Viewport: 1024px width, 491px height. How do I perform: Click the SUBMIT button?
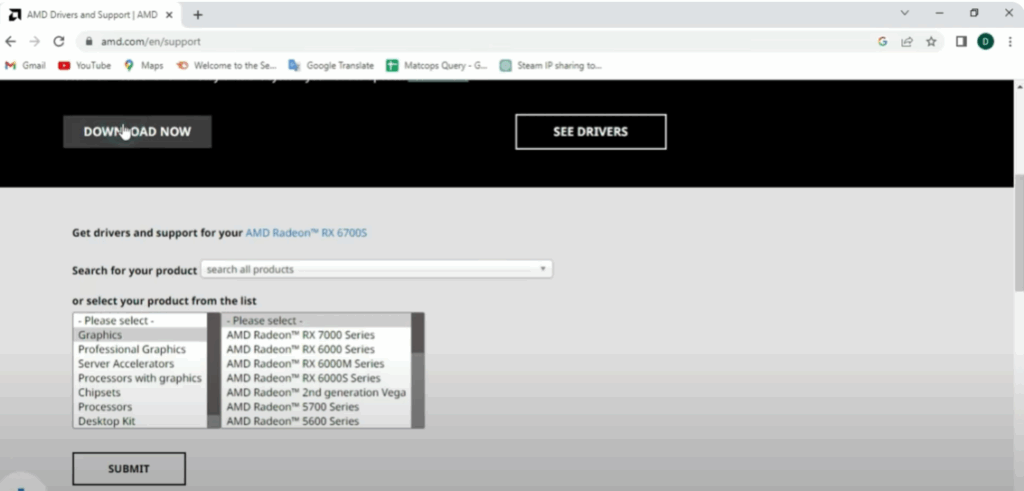coord(129,469)
